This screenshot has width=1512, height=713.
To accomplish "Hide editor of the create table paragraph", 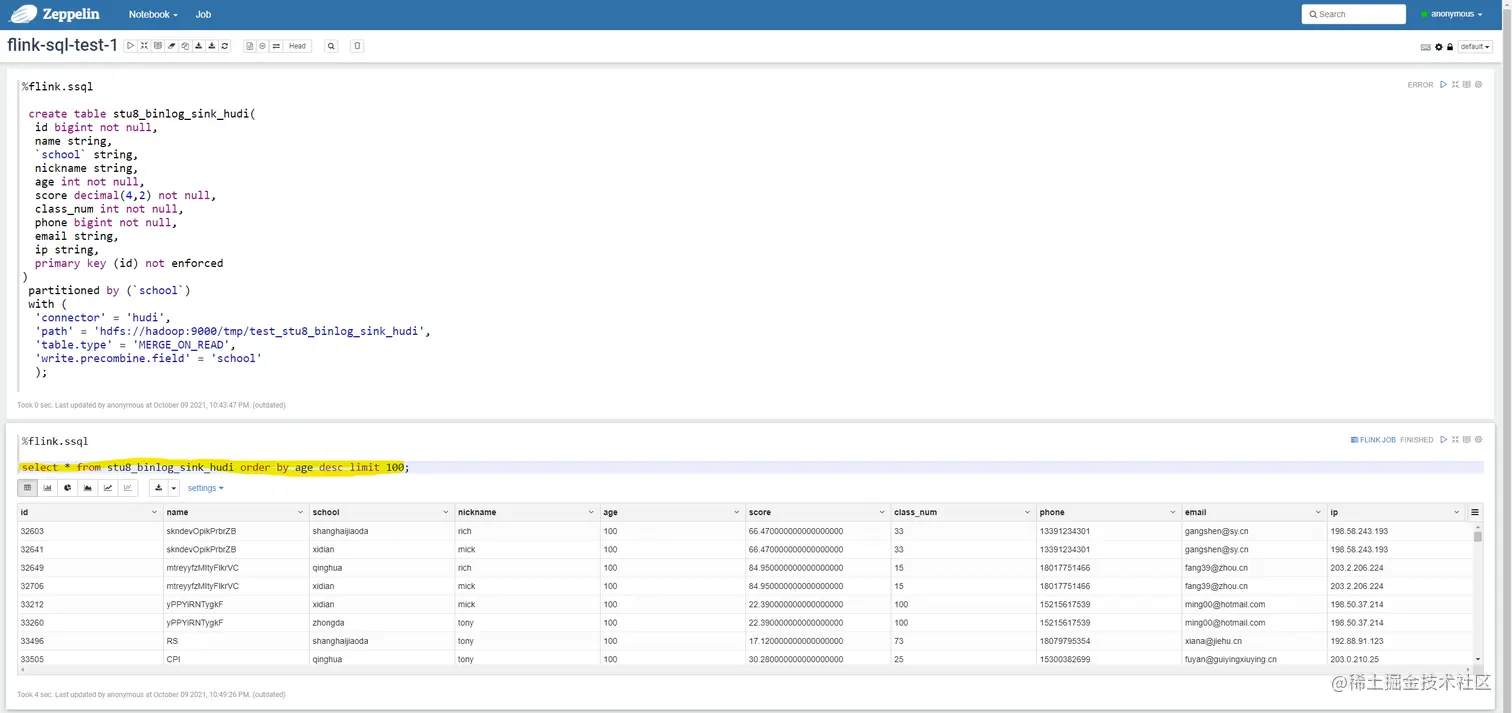I will 1455,84.
